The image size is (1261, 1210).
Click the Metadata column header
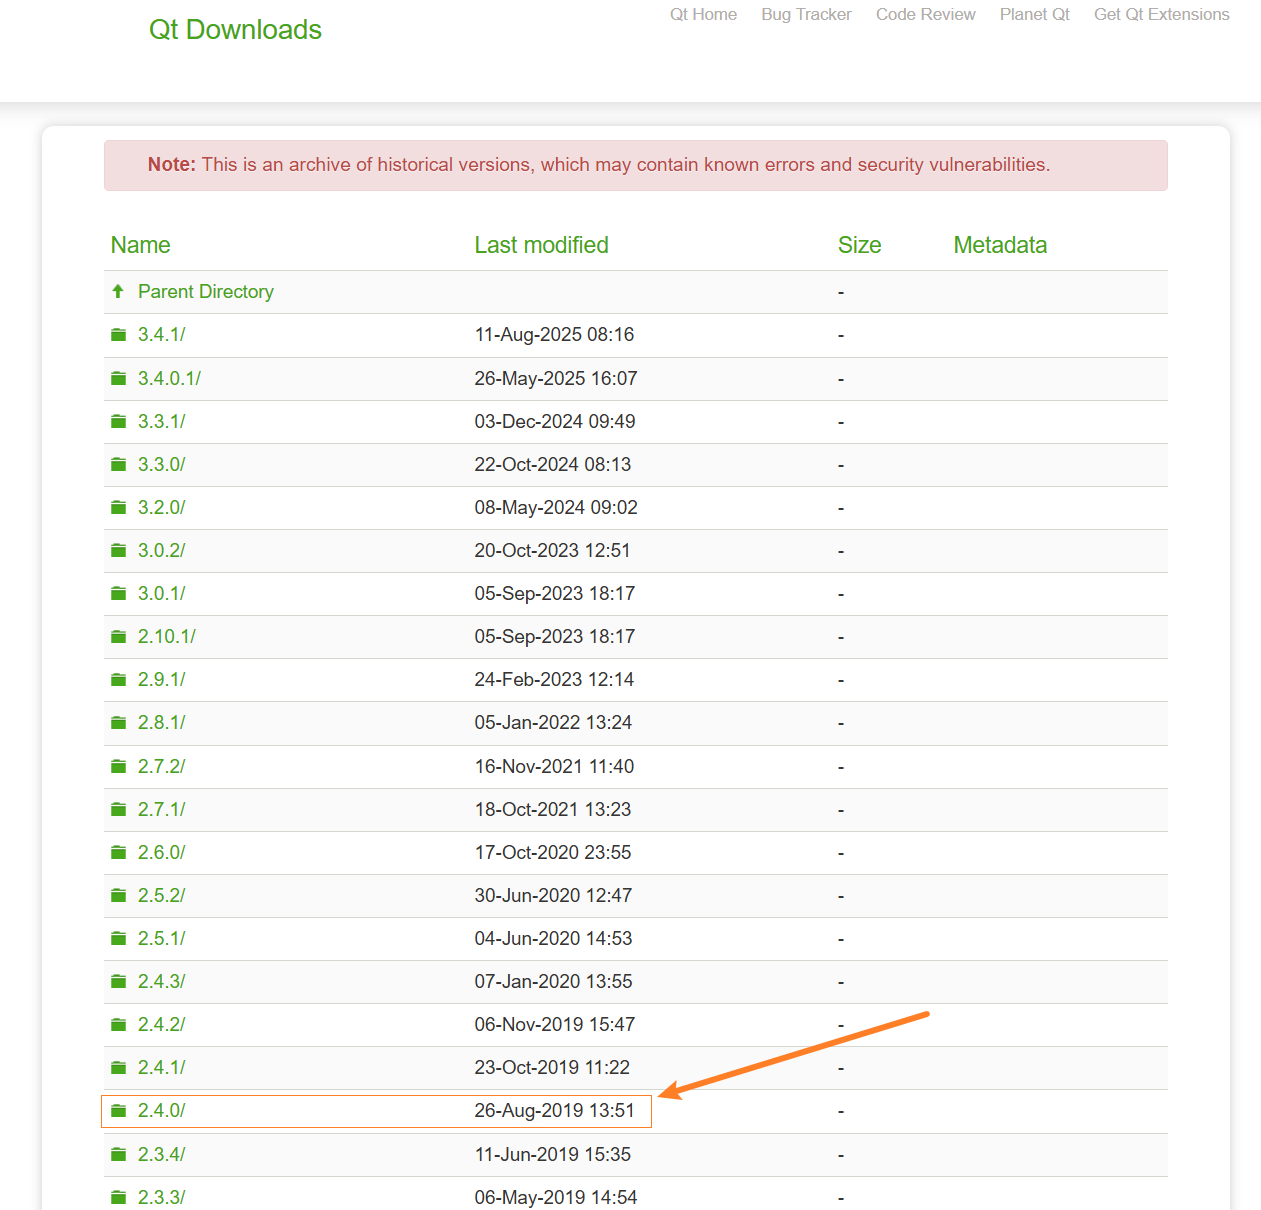pyautogui.click(x=1000, y=245)
